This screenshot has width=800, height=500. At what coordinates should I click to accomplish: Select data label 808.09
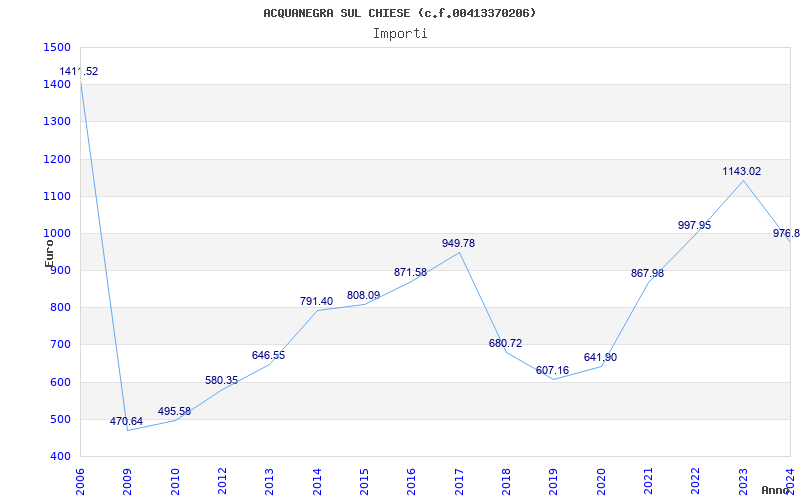click(x=363, y=295)
